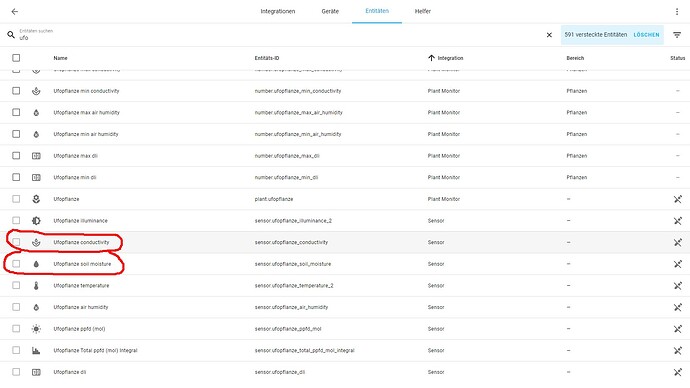Check the Ufopflanze max dli row
This screenshot has width=690, height=388.
16,155
